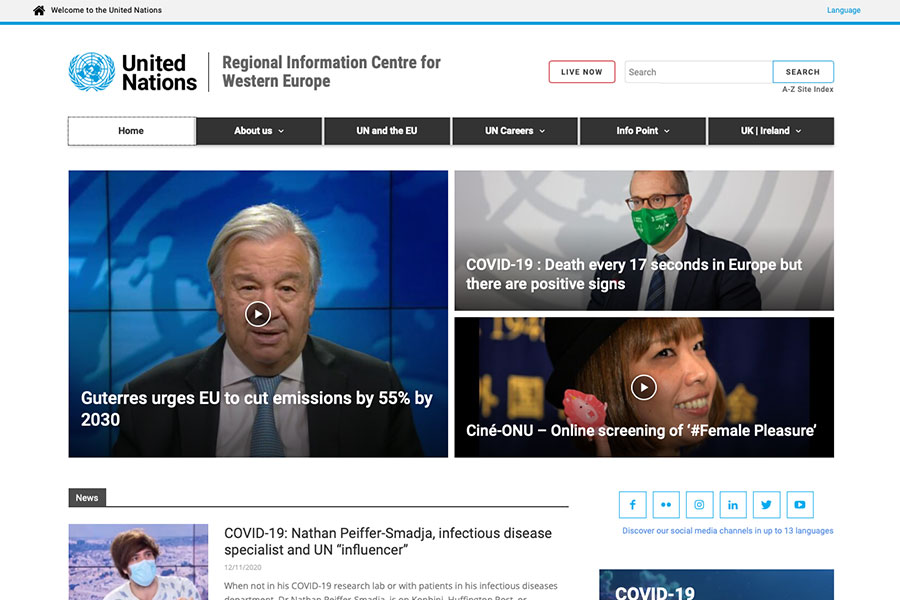The height and width of the screenshot is (600, 900).
Task: Expand the Info Point dropdown
Action: pos(643,131)
